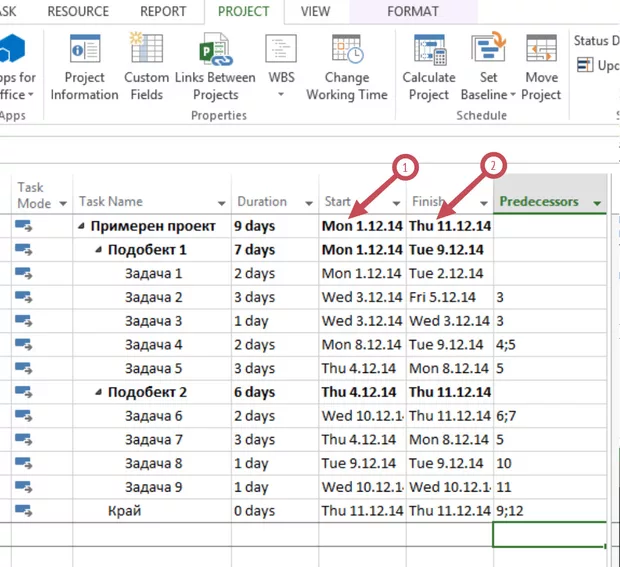This screenshot has width=620, height=567.
Task: Switch to the VIEW tab
Action: pyautogui.click(x=315, y=12)
